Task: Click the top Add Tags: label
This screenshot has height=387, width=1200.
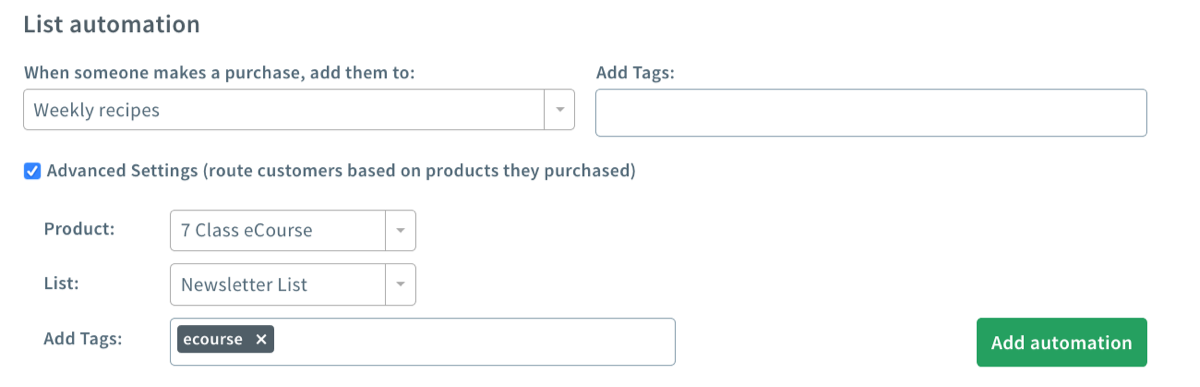Action: [636, 73]
